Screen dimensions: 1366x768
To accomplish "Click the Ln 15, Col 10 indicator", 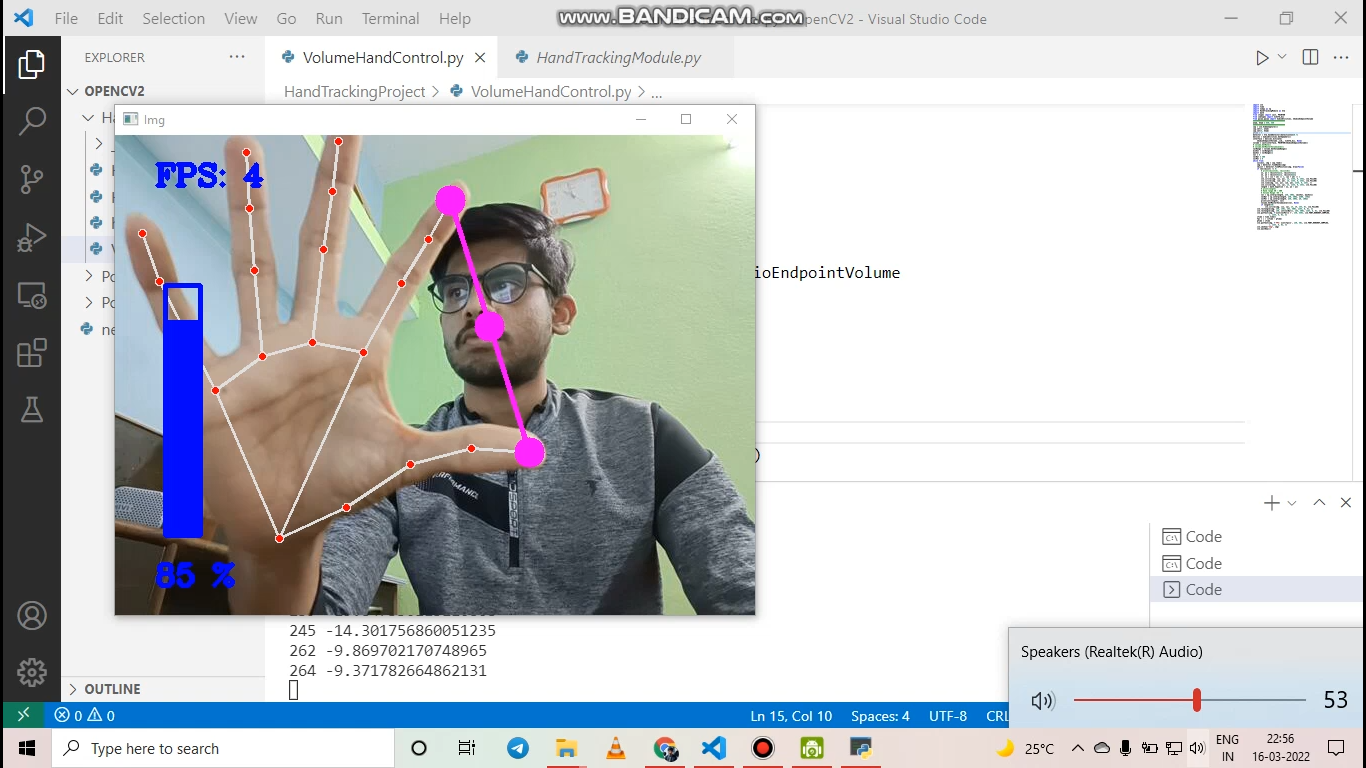I will pos(791,716).
